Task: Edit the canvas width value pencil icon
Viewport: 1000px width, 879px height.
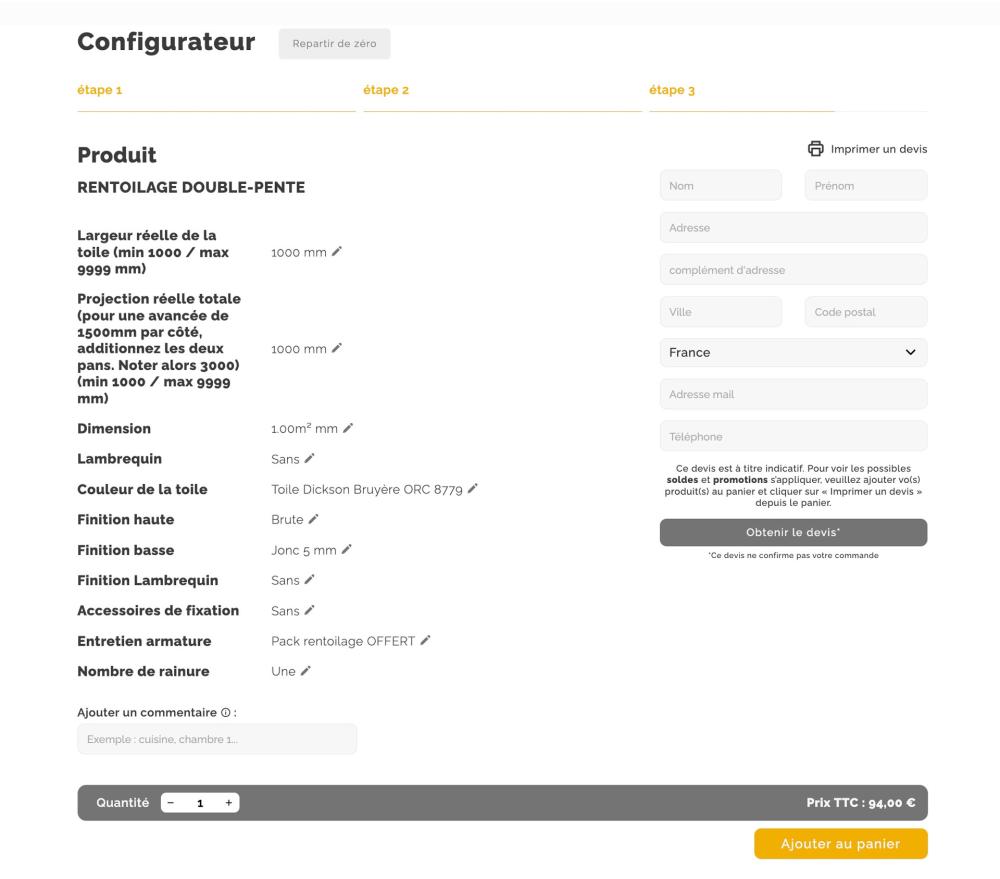Action: 337,252
